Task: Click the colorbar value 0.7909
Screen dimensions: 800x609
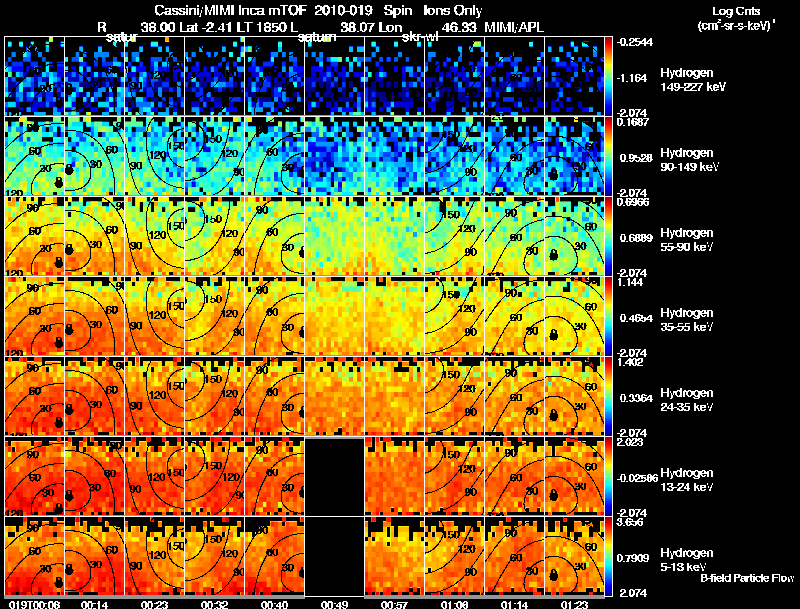Action: (x=633, y=558)
